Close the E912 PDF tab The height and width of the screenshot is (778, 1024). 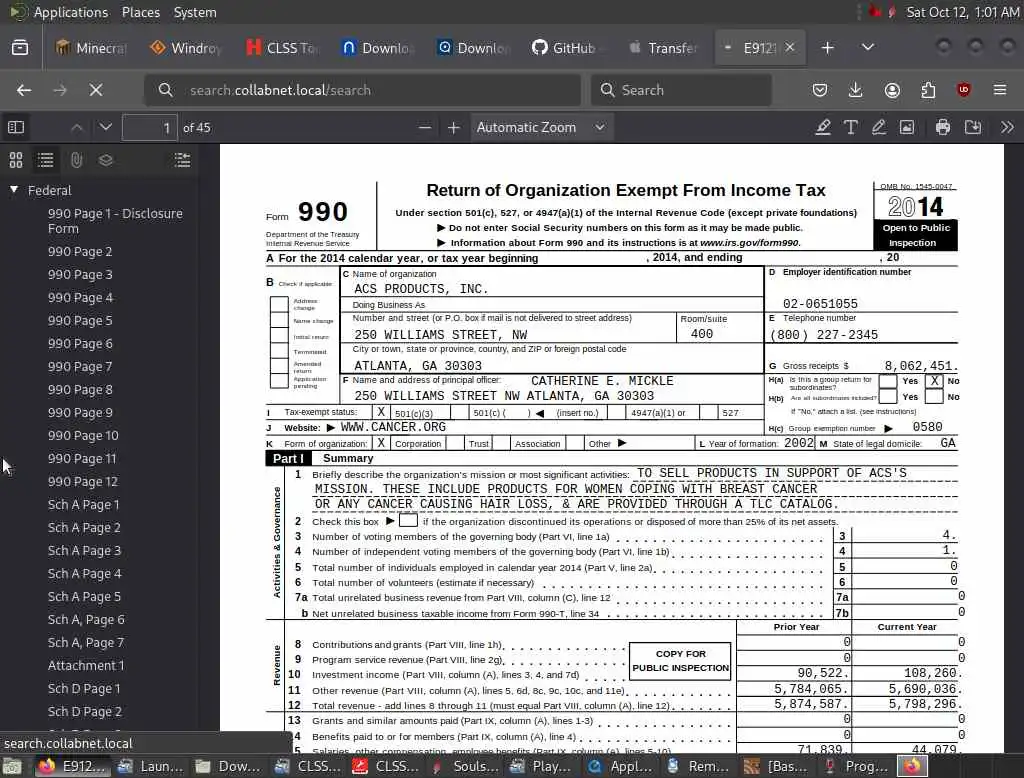click(790, 47)
